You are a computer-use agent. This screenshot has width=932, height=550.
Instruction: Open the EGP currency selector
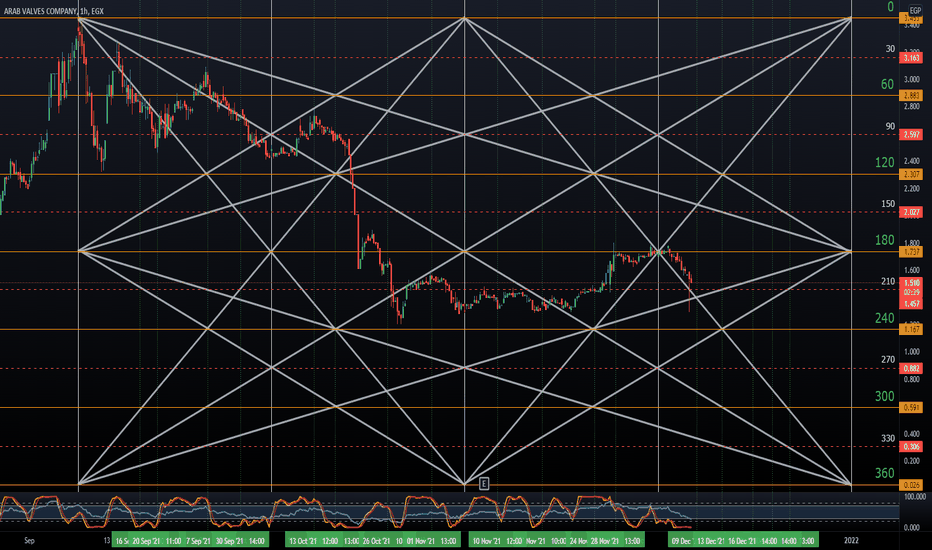pyautogui.click(x=915, y=11)
